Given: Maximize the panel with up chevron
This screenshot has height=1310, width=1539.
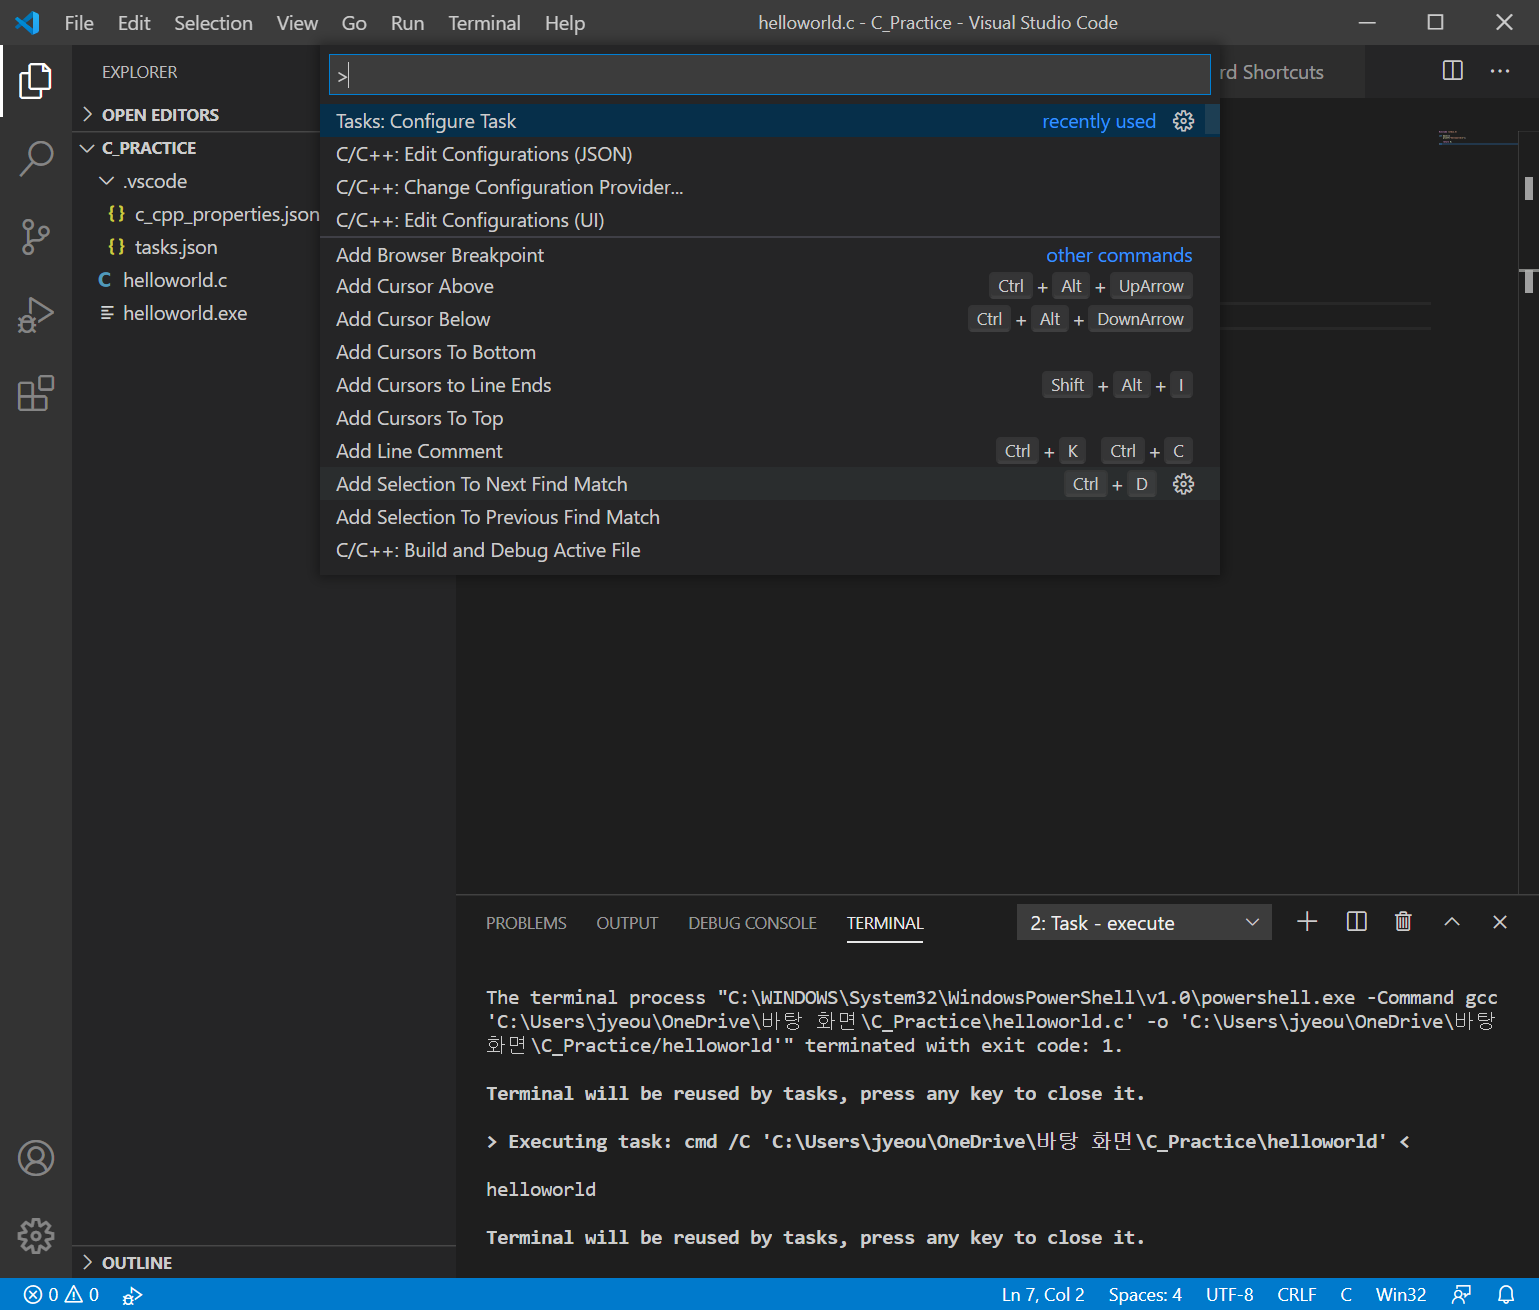Looking at the screenshot, I should coord(1452,922).
